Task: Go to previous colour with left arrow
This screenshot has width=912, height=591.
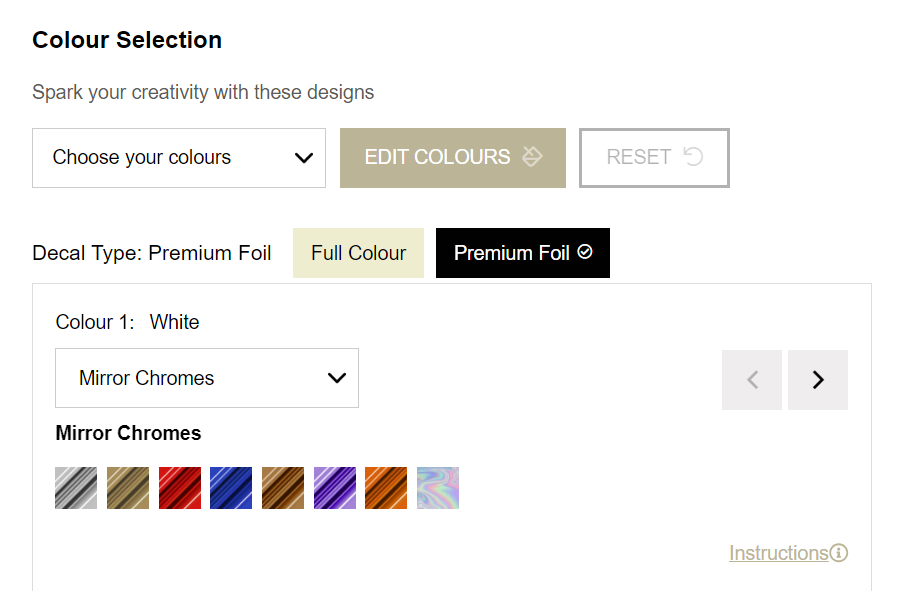Action: [x=752, y=380]
